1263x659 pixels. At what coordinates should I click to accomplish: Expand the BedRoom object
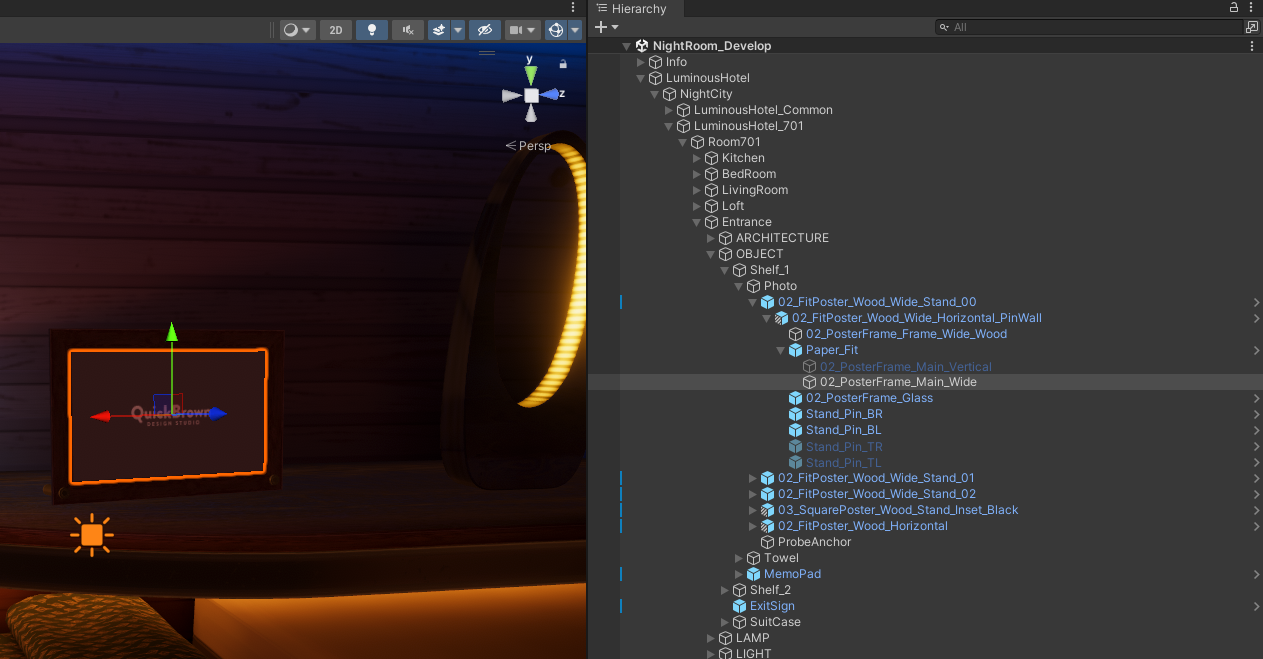tap(697, 174)
